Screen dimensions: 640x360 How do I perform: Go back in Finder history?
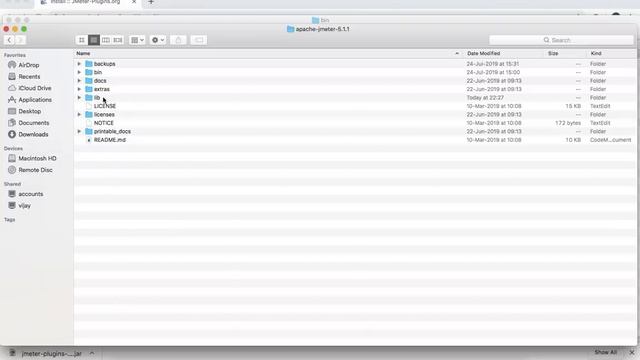pos(9,40)
